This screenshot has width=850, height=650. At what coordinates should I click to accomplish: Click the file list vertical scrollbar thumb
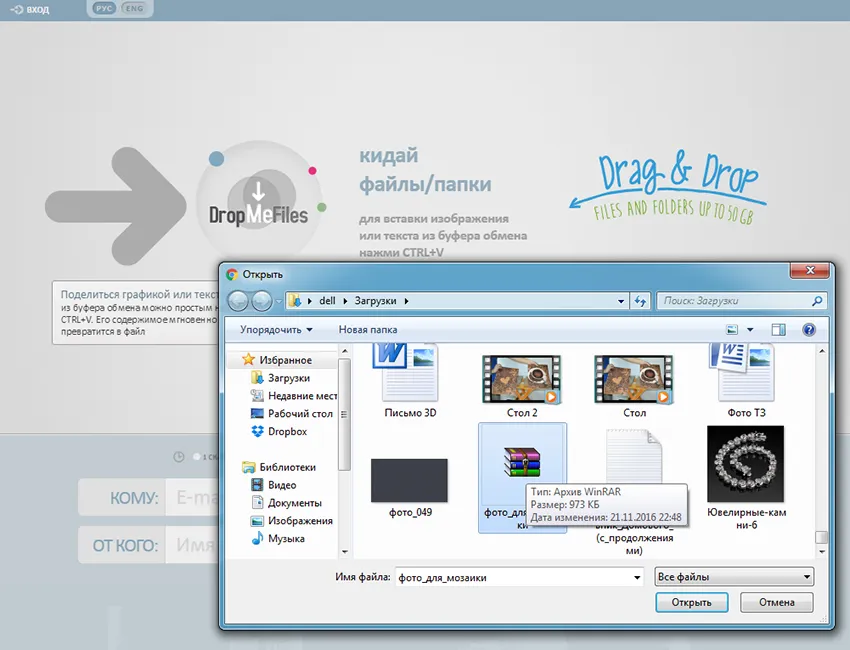(822, 537)
